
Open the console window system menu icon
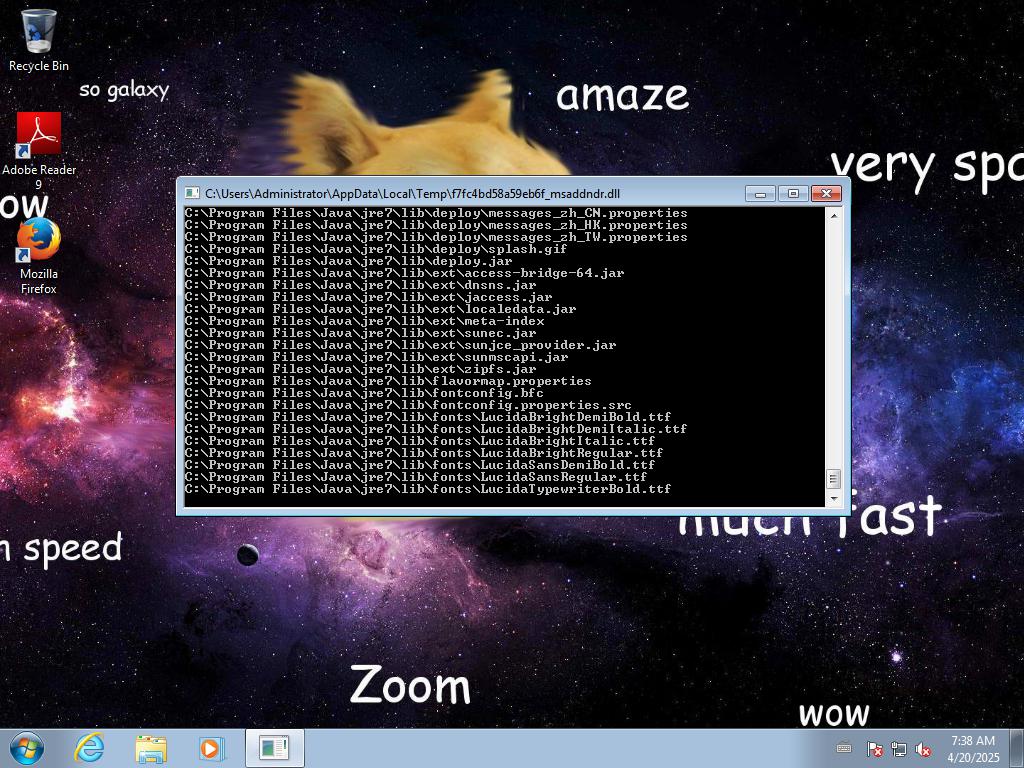point(192,193)
